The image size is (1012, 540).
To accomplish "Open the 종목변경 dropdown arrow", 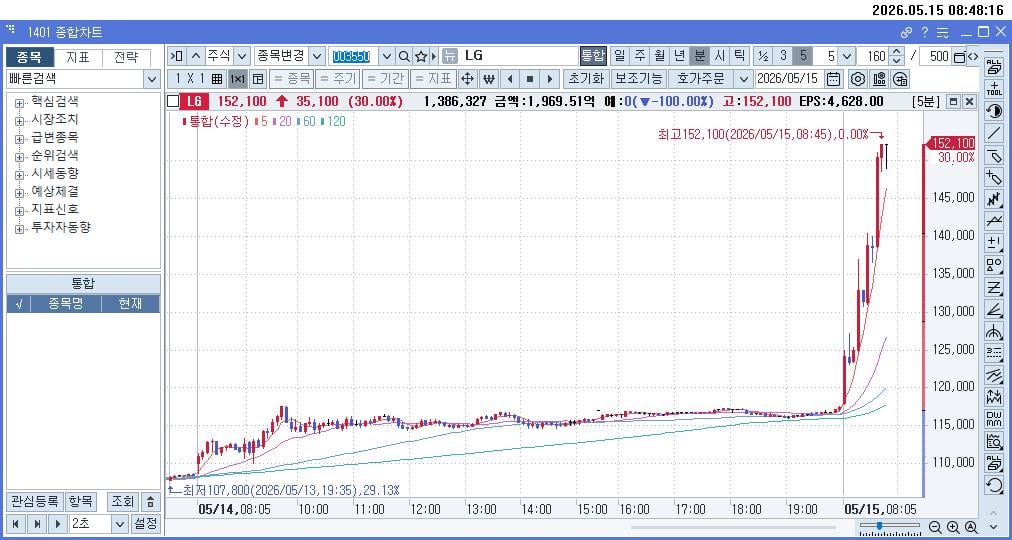I will pyautogui.click(x=317, y=56).
